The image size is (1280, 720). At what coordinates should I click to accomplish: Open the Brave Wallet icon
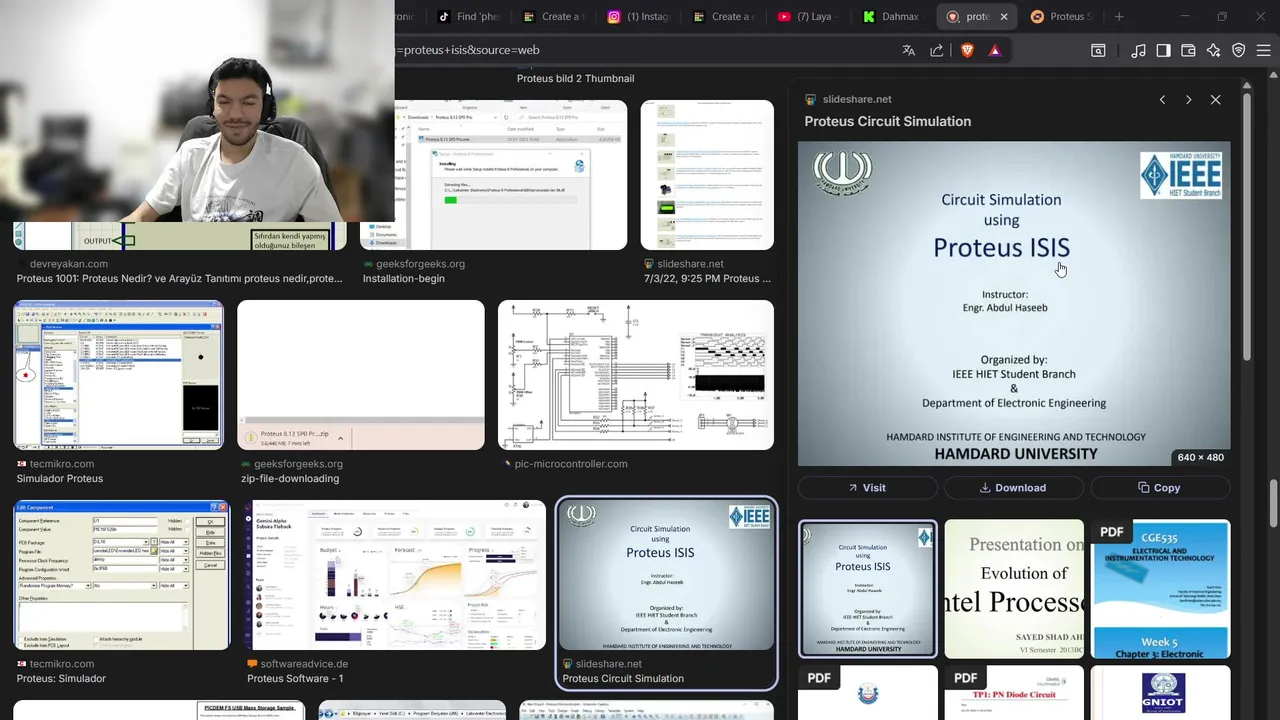point(1188,50)
